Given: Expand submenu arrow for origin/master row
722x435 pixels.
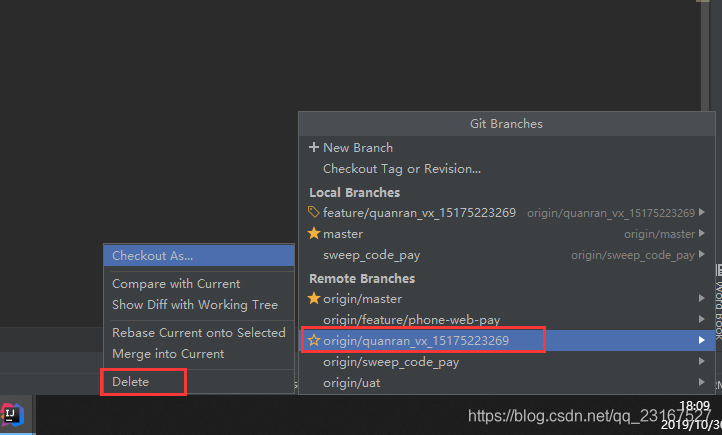Looking at the screenshot, I should tap(702, 298).
